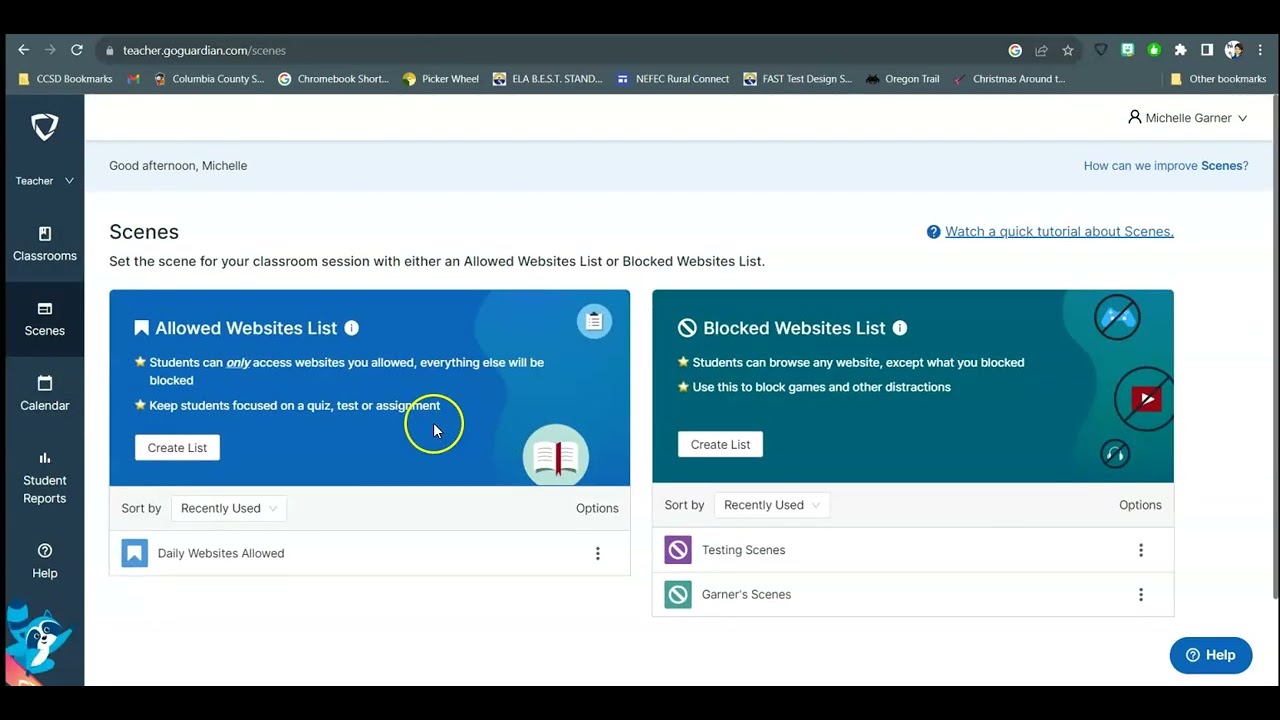Watch a quick tutorial about Scenes link
Viewport: 1280px width, 720px height.
coord(1059,232)
